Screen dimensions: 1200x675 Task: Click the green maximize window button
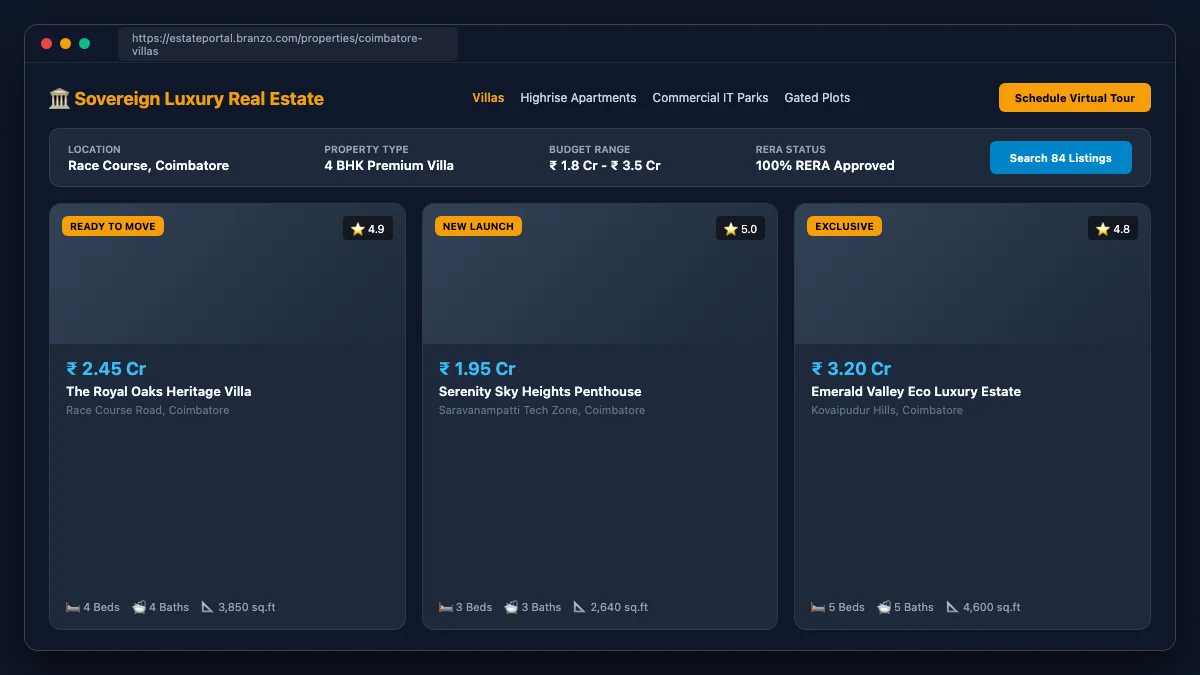pos(84,44)
